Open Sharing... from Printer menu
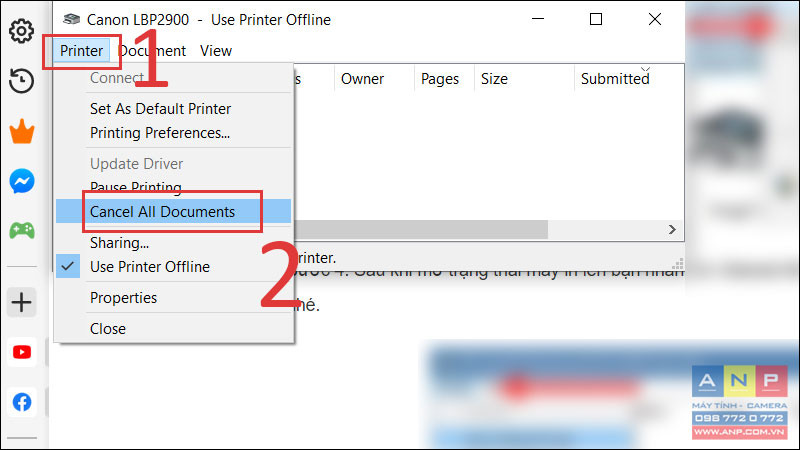The image size is (800, 450). 173,243
